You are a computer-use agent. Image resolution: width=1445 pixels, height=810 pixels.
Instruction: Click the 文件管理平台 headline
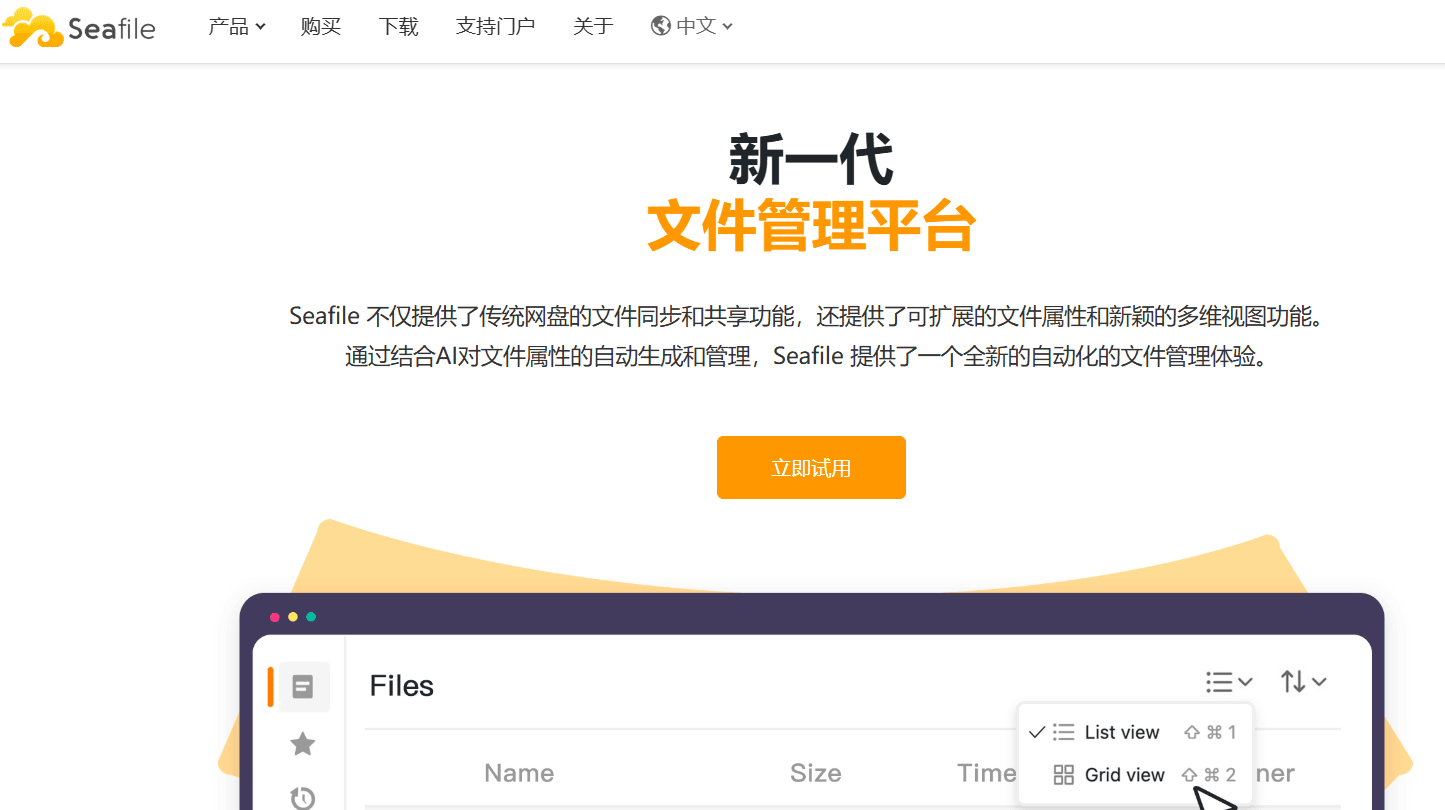811,226
